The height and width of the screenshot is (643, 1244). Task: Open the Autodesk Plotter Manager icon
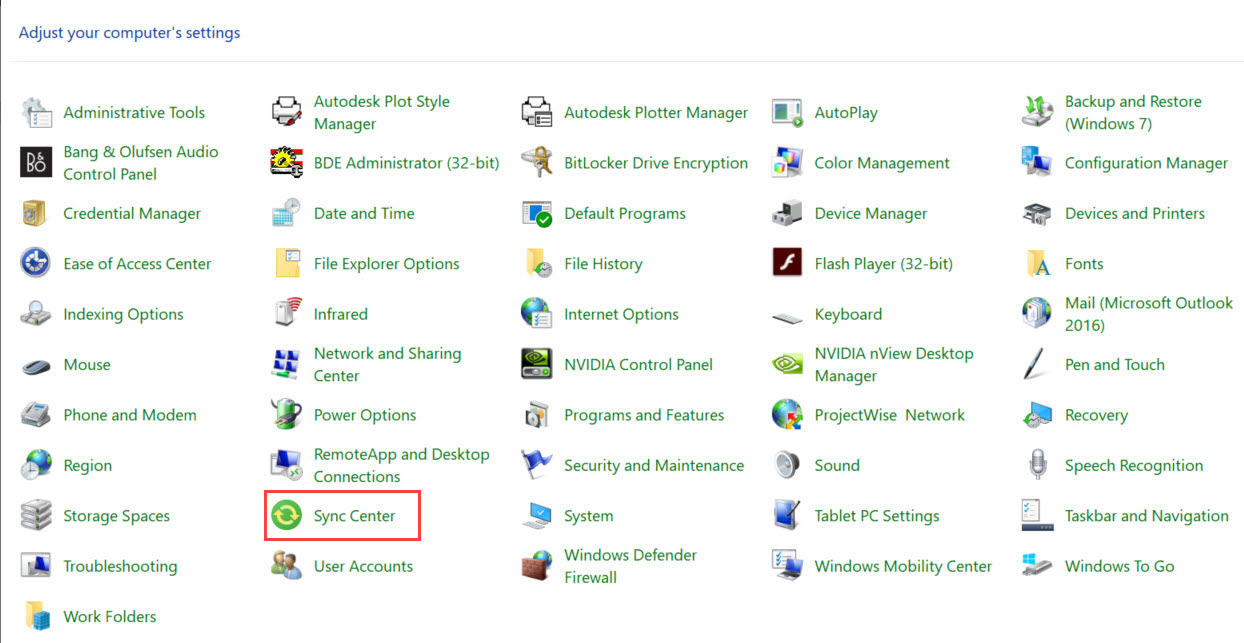tap(537, 113)
